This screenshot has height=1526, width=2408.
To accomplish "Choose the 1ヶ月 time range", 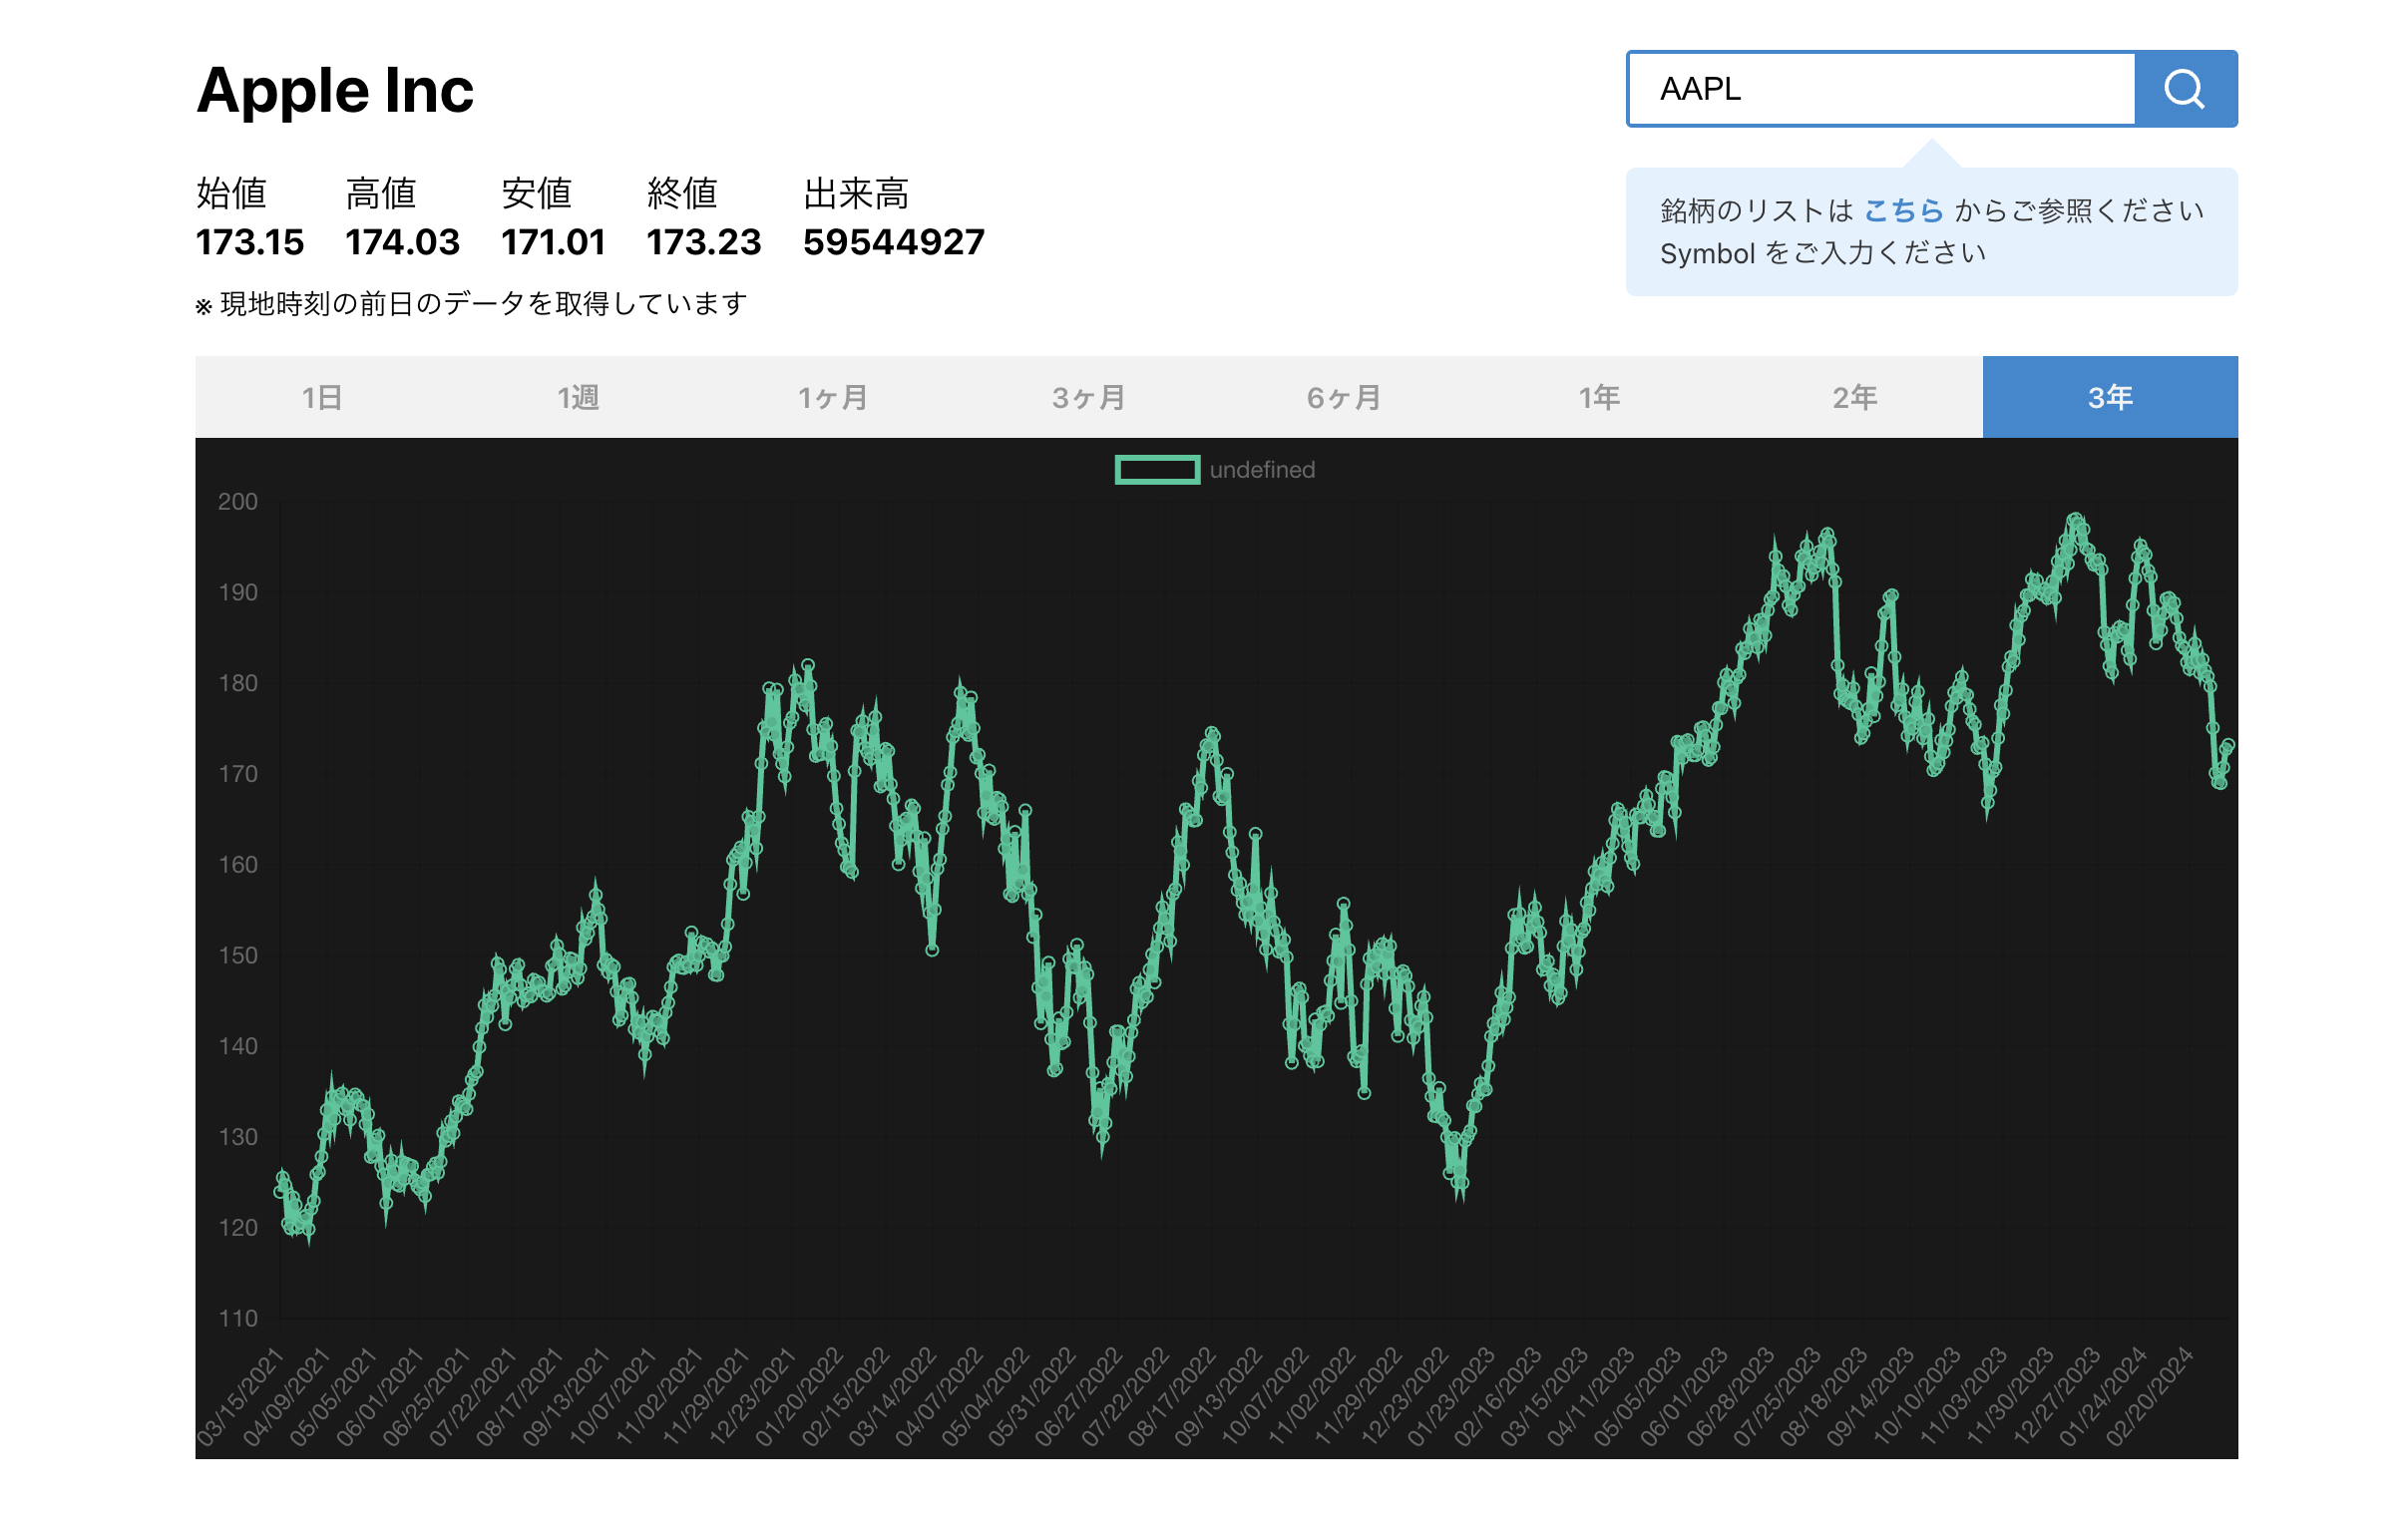I will 834,397.
